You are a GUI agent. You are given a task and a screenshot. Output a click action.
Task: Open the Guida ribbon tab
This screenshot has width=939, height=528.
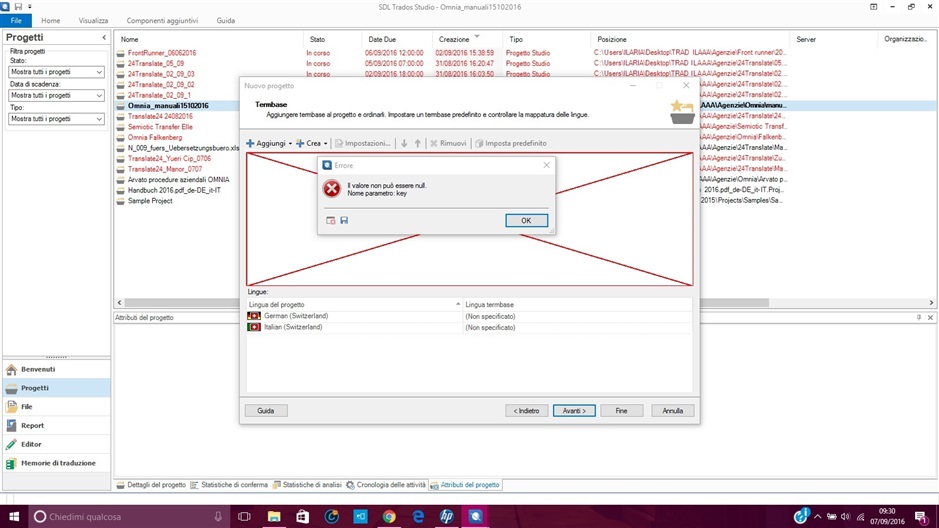(x=226, y=20)
